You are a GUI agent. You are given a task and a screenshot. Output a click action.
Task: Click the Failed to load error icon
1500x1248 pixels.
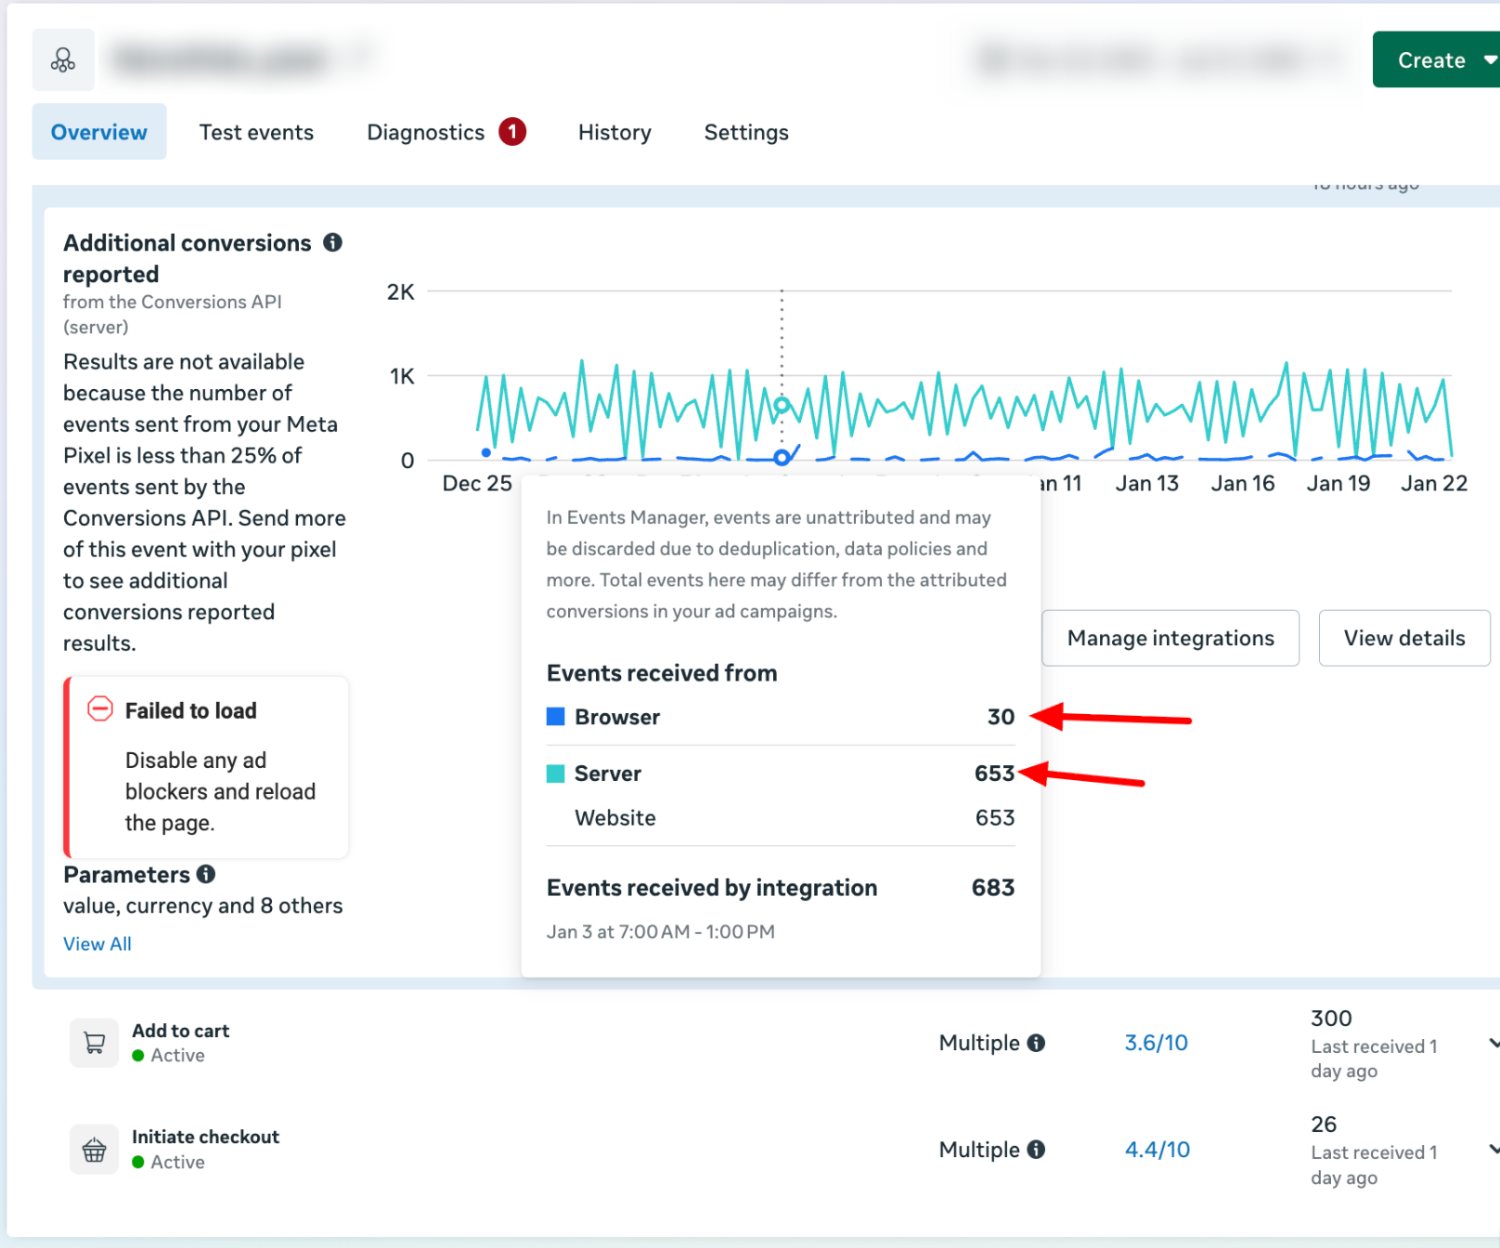click(x=100, y=709)
